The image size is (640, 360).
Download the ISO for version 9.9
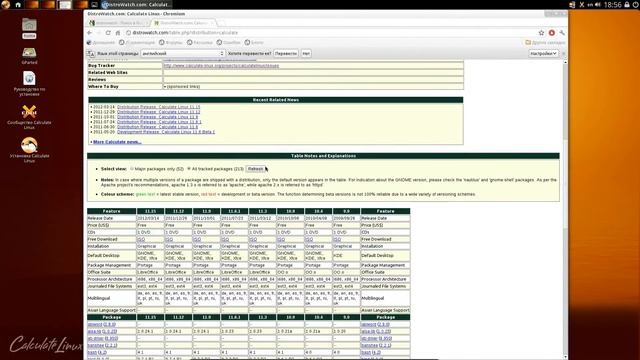(337, 240)
